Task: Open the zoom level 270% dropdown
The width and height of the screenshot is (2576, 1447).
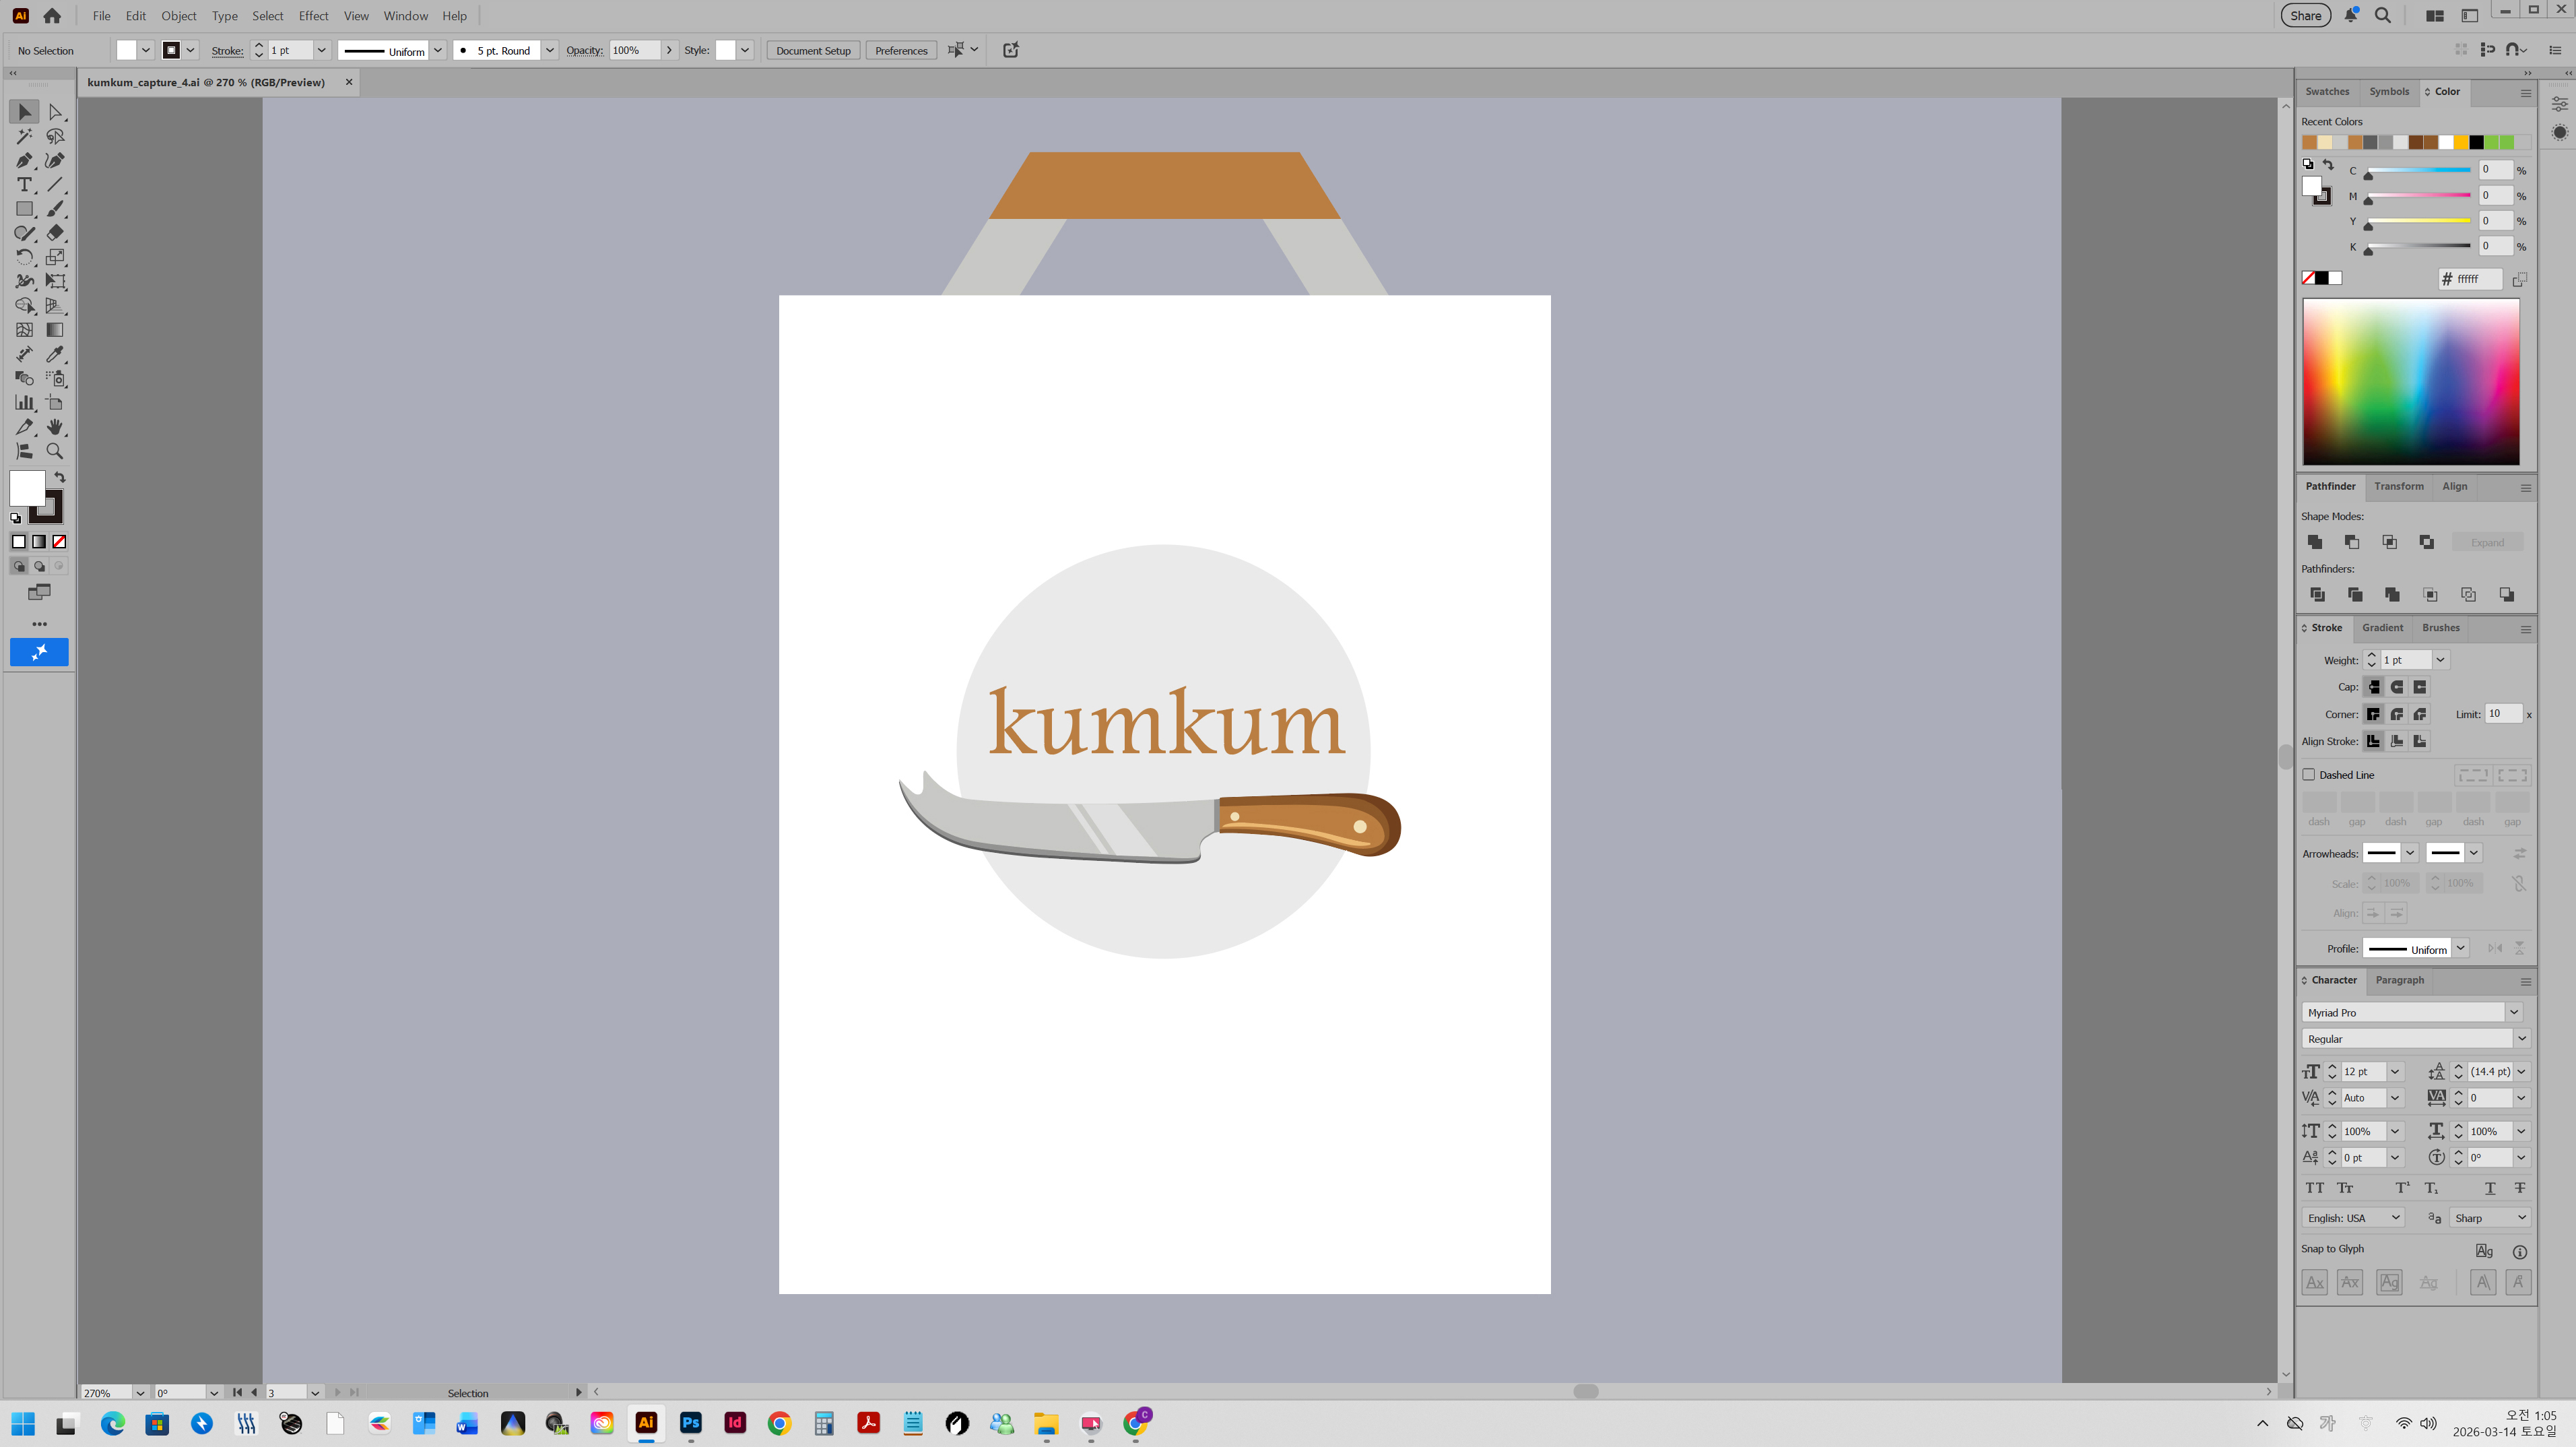Action: point(140,1392)
